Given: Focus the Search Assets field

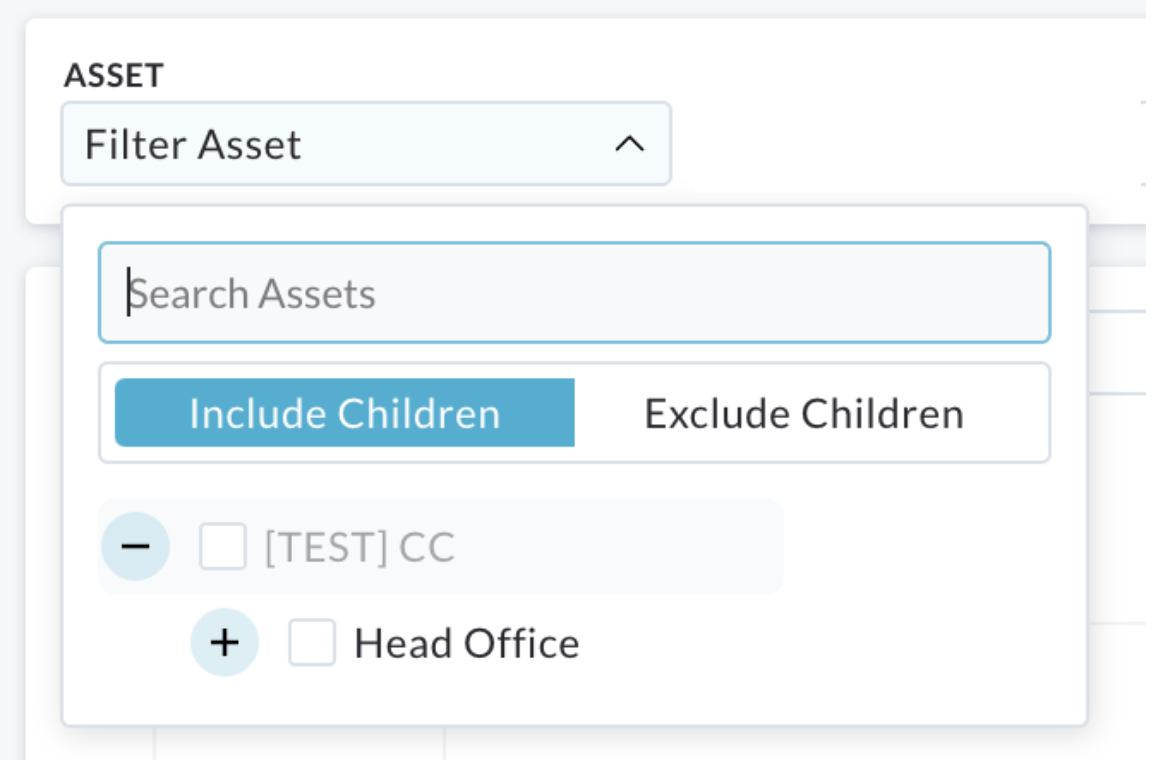Looking at the screenshot, I should pyautogui.click(x=575, y=292).
